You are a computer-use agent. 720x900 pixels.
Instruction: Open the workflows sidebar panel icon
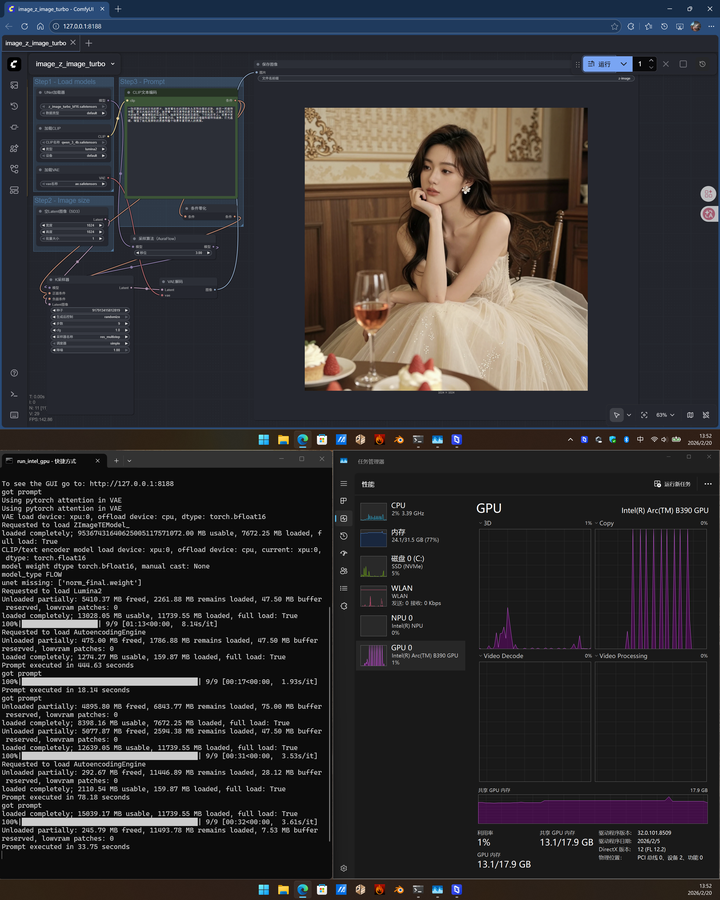coord(14,169)
